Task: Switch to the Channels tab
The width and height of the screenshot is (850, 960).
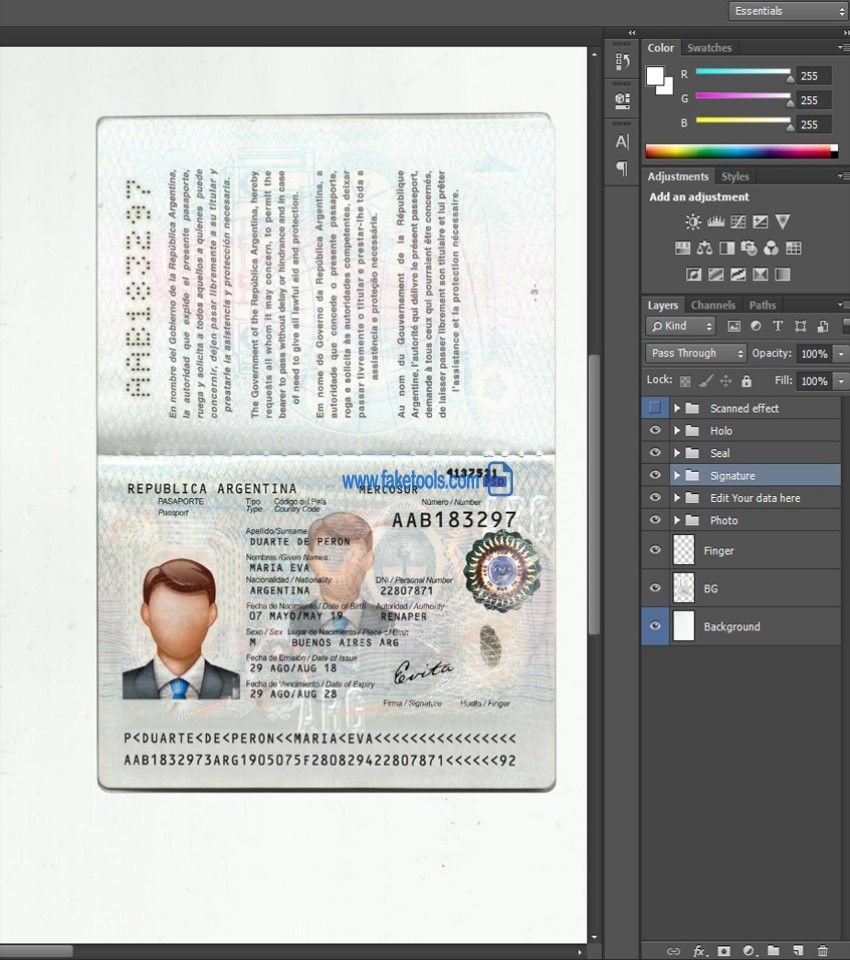Action: tap(713, 305)
